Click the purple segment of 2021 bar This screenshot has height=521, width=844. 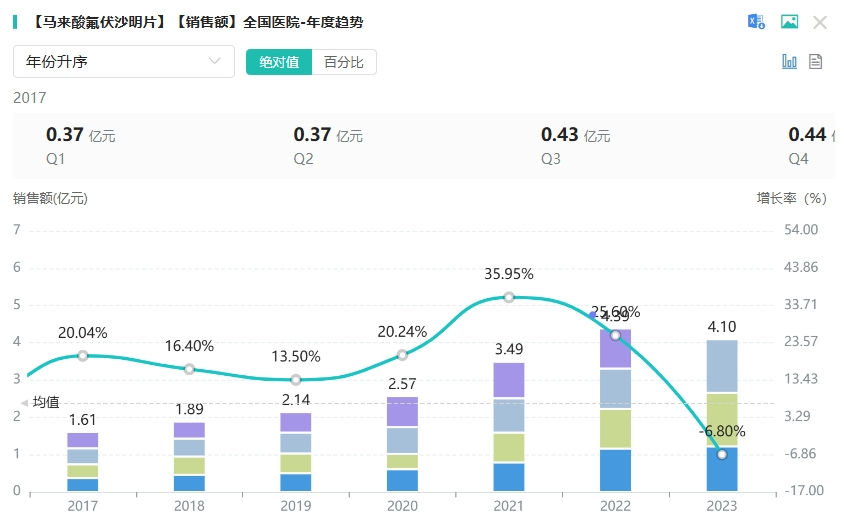tap(509, 380)
